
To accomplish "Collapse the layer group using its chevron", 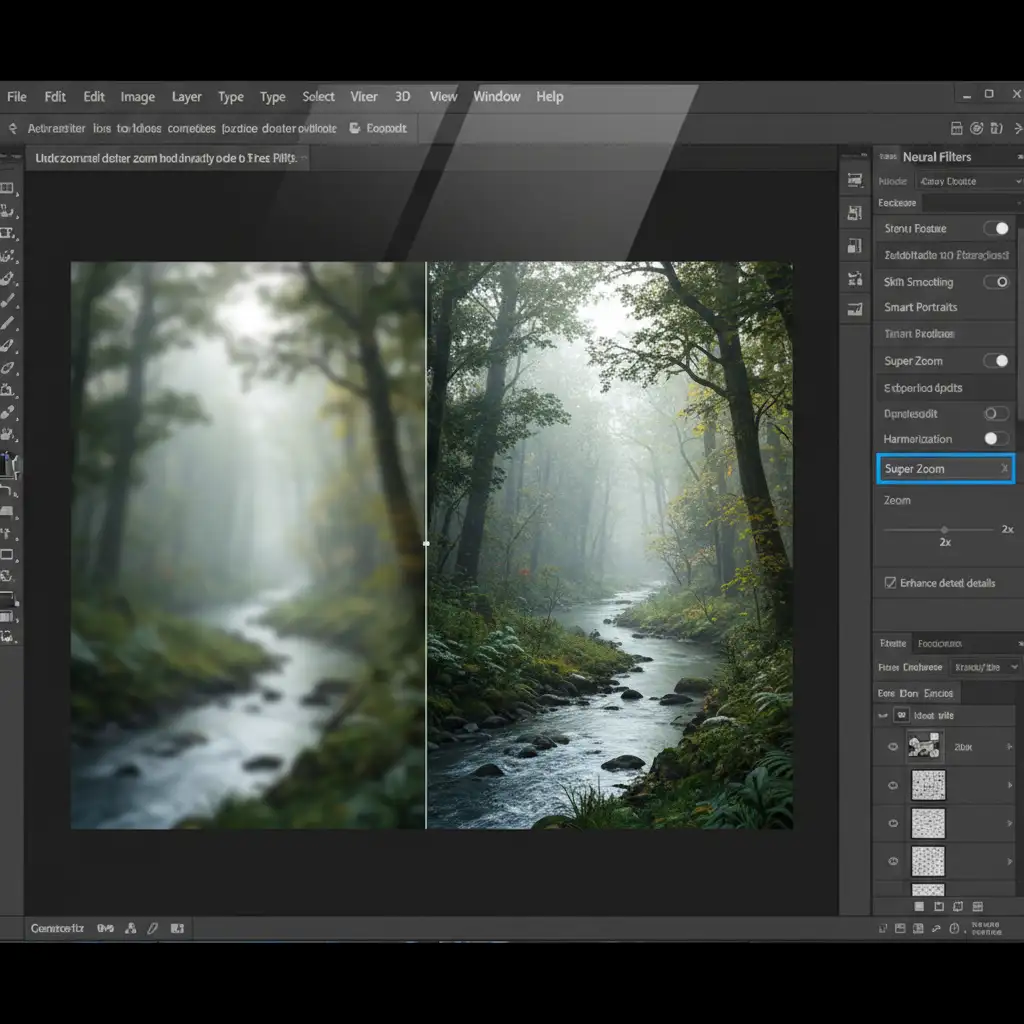I will coord(883,716).
